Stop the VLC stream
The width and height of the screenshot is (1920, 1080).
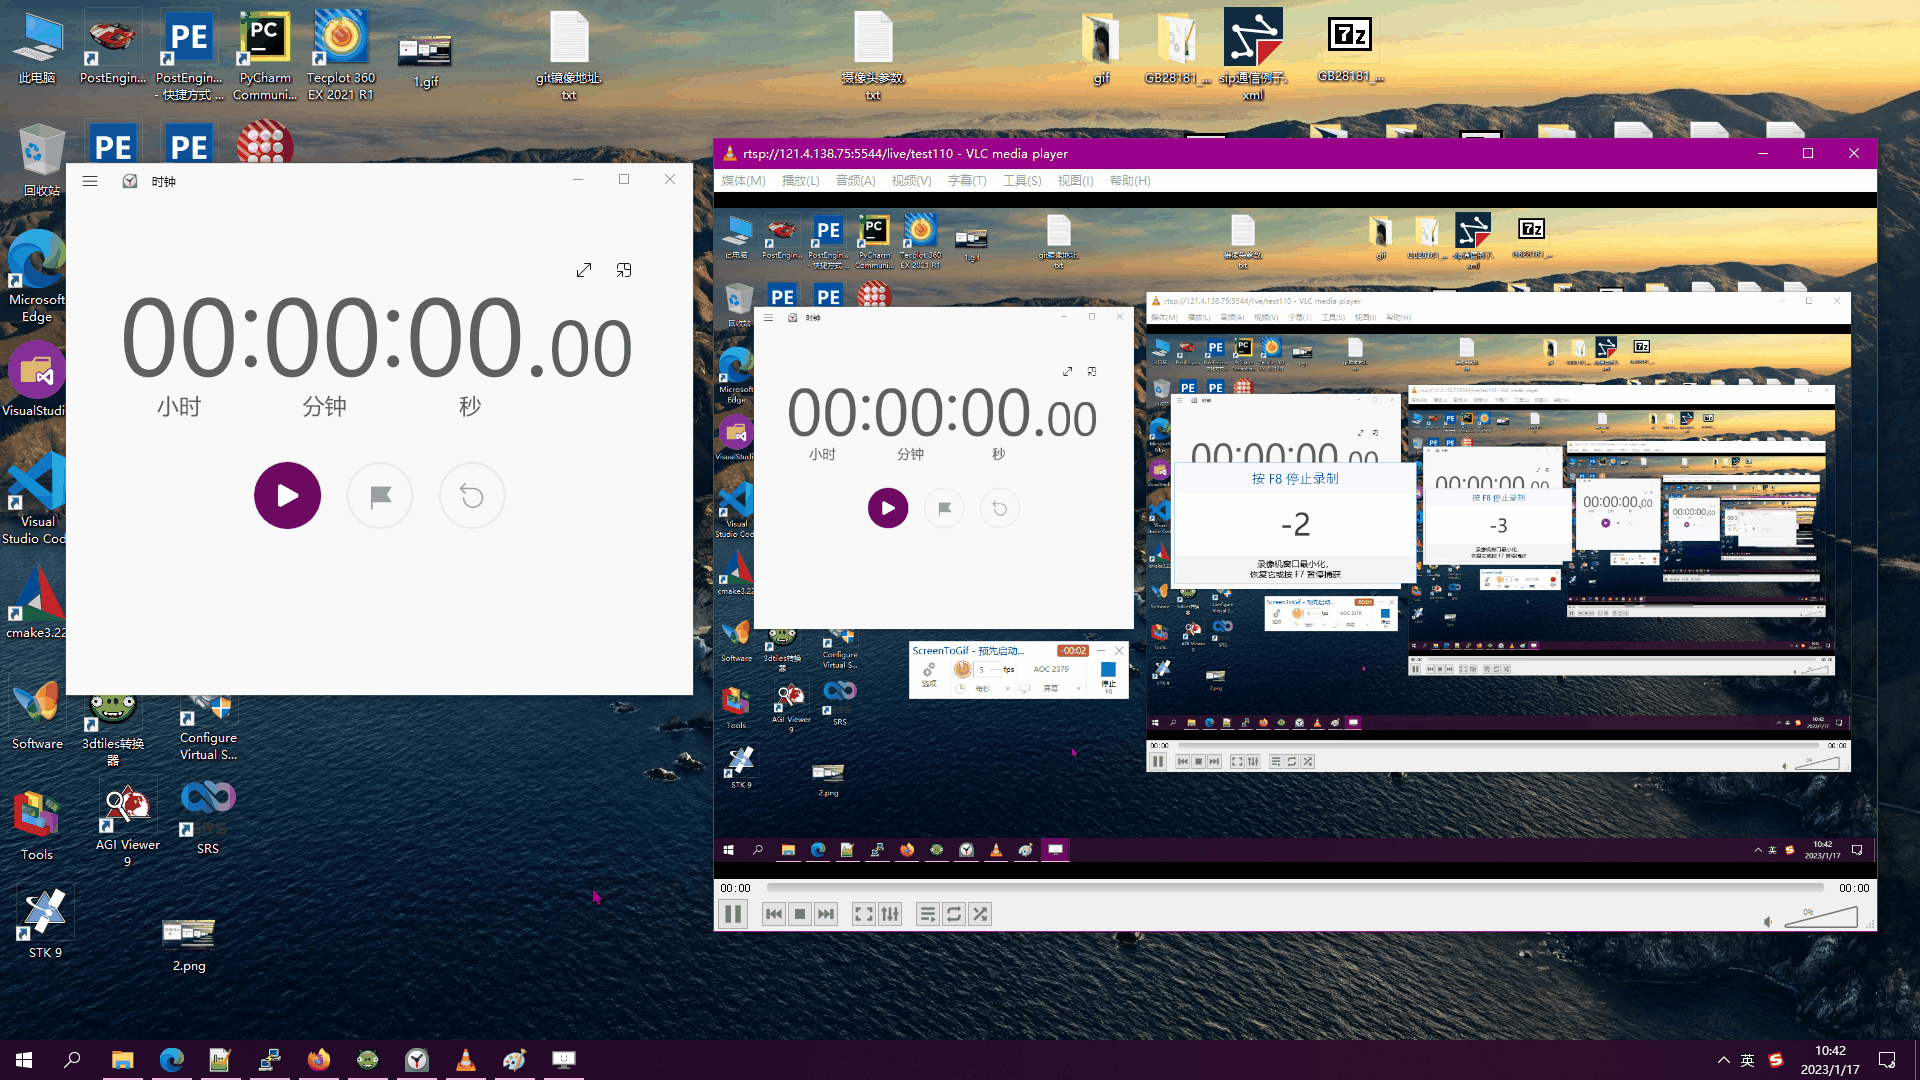(x=800, y=914)
